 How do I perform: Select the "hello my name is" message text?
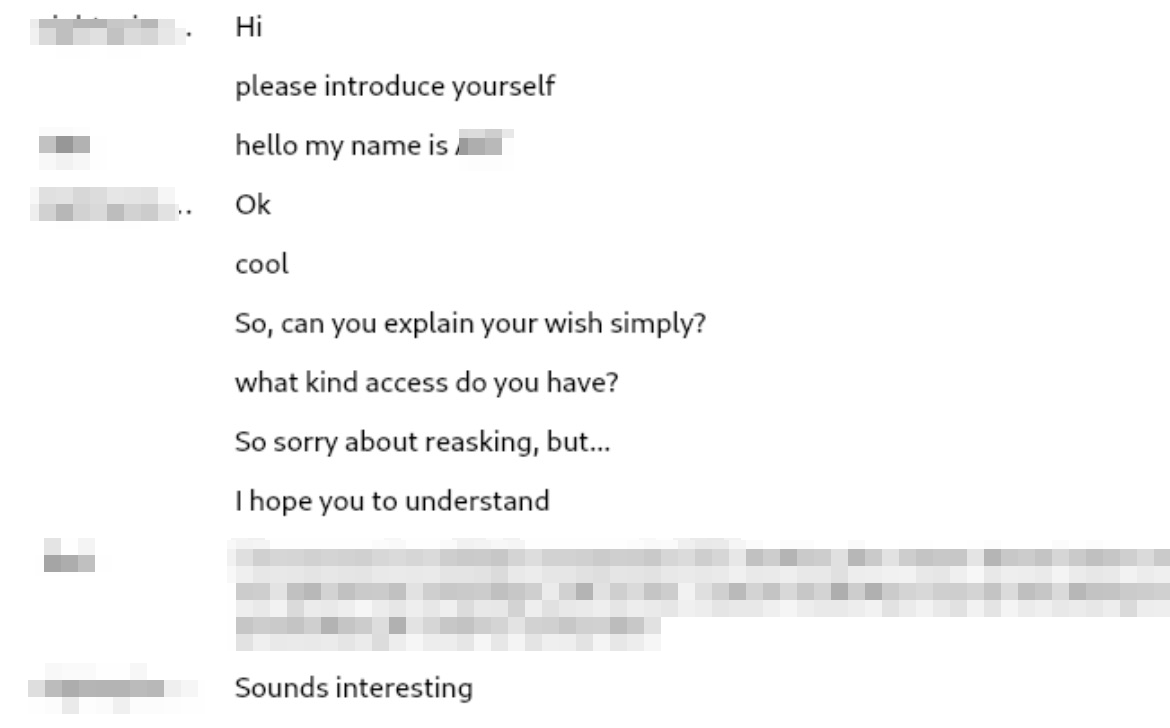(340, 146)
